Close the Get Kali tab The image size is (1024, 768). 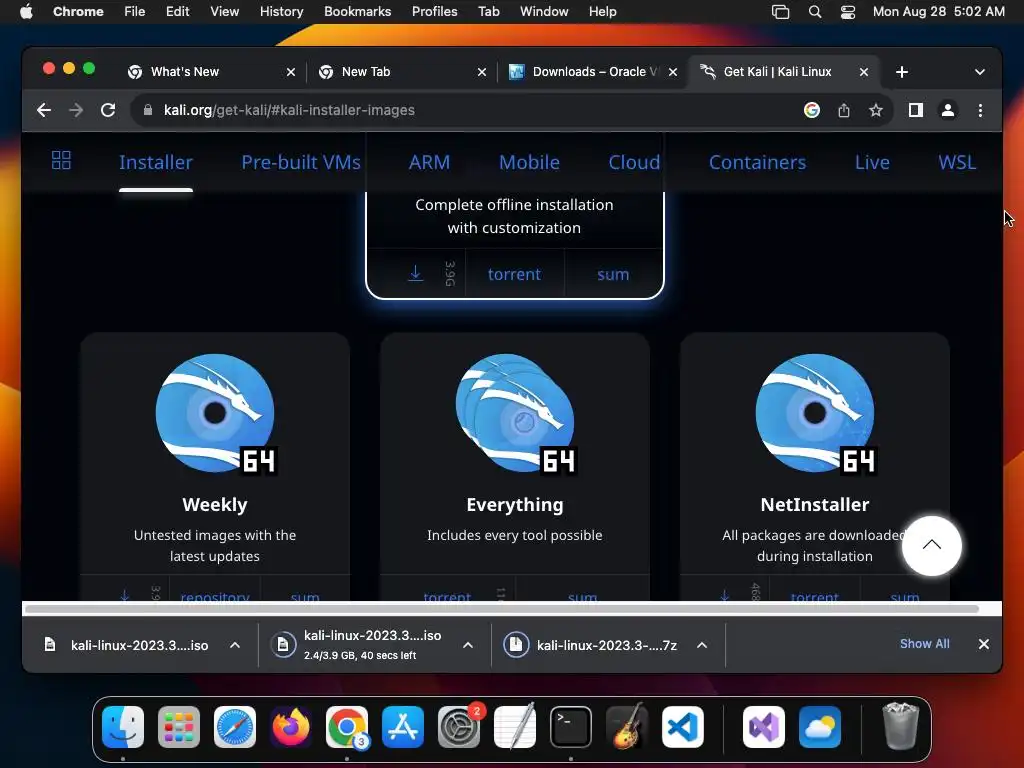pyautogui.click(x=864, y=72)
